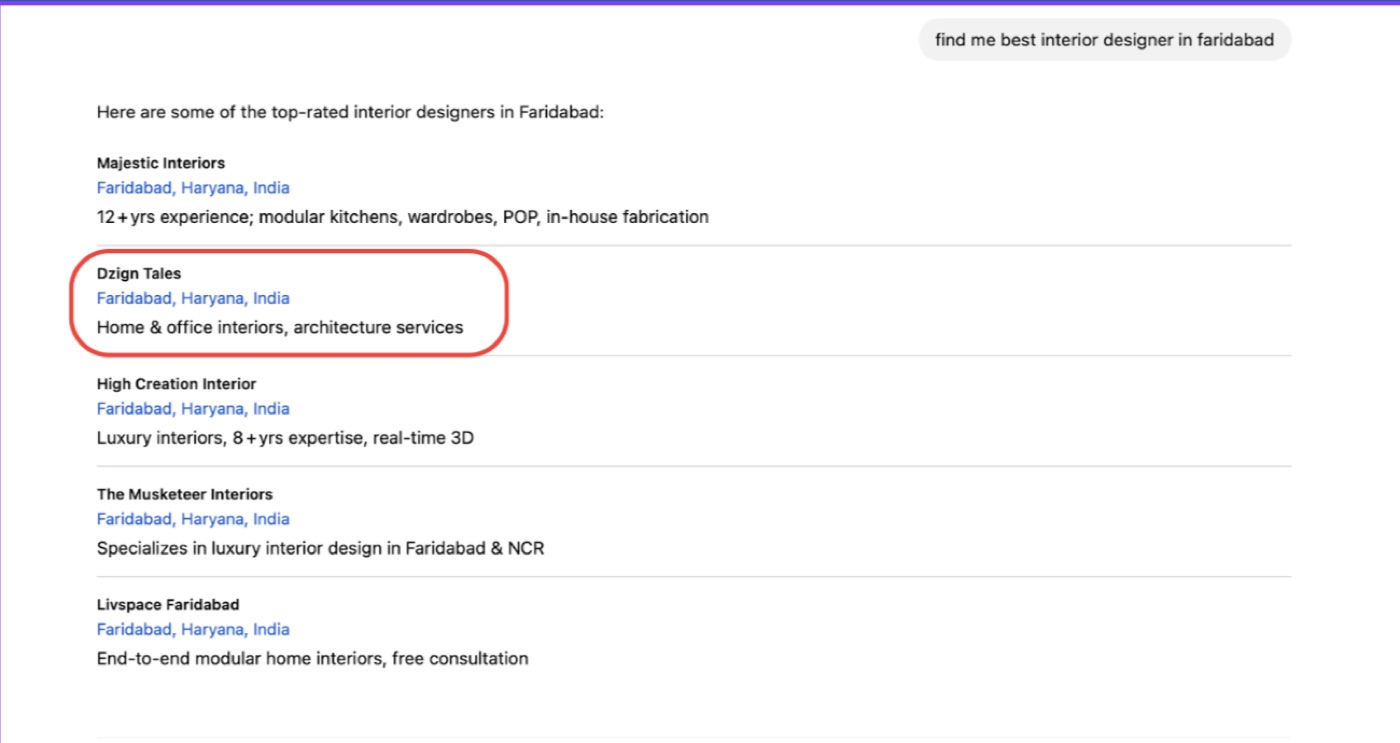Screen dimensions: 1400x743
Task: Click the Majestic Interiors heading
Action: tap(161, 163)
